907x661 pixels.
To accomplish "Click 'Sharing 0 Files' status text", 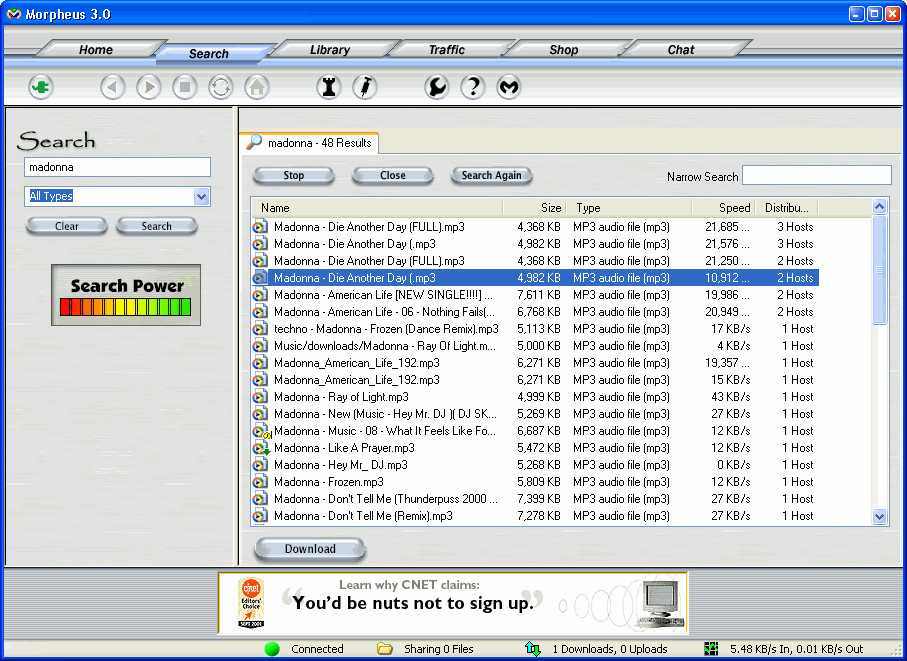I will pos(438,649).
